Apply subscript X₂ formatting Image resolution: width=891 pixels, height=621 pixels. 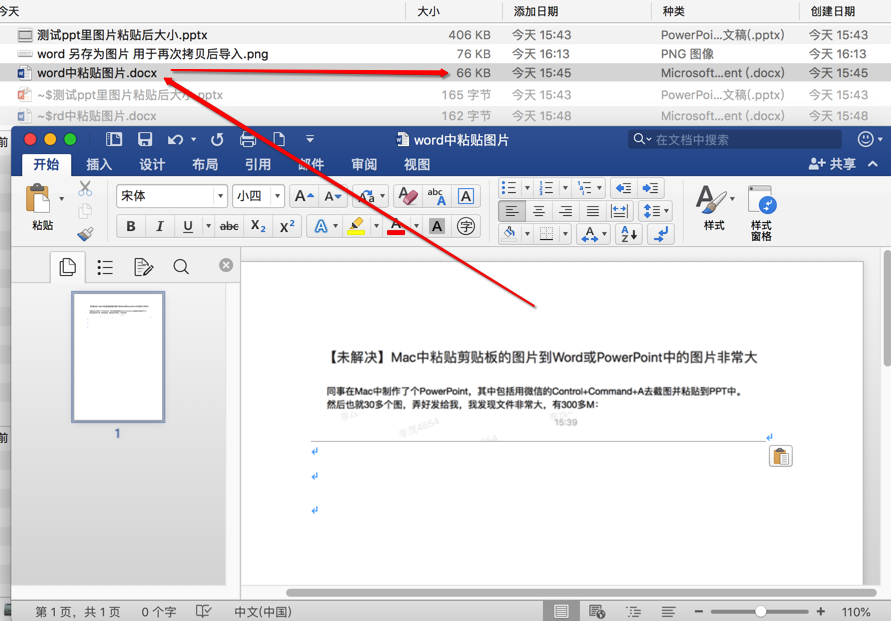point(258,226)
